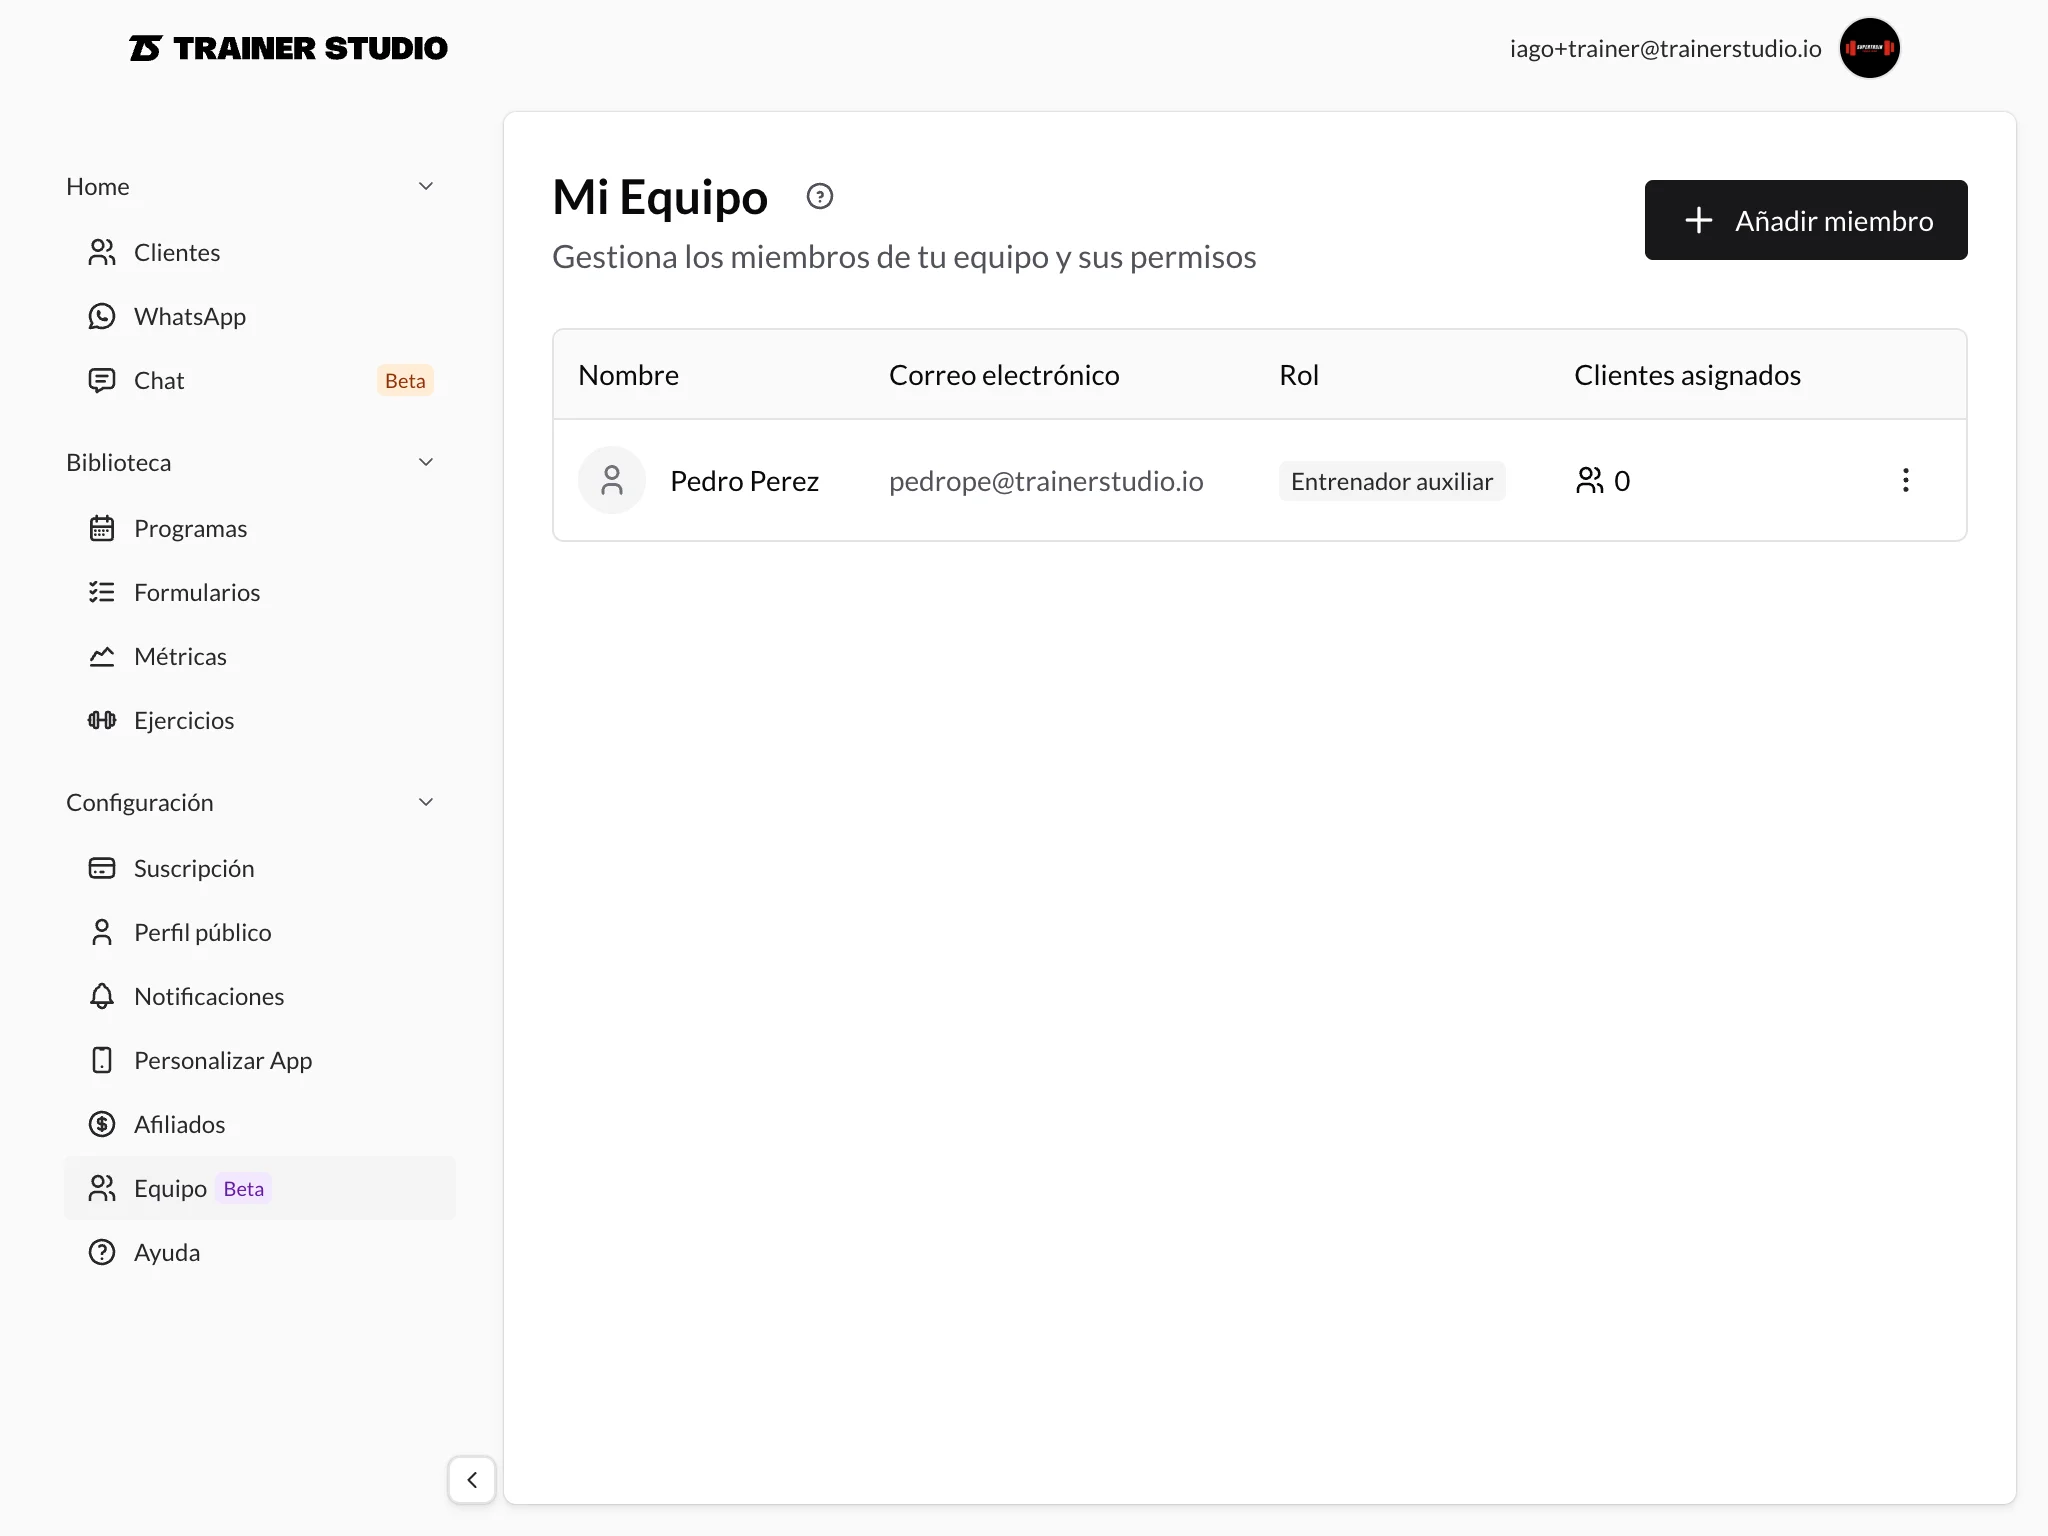This screenshot has width=2048, height=1536.
Task: Click the pedrope@trainerstudio.io email
Action: (1046, 481)
